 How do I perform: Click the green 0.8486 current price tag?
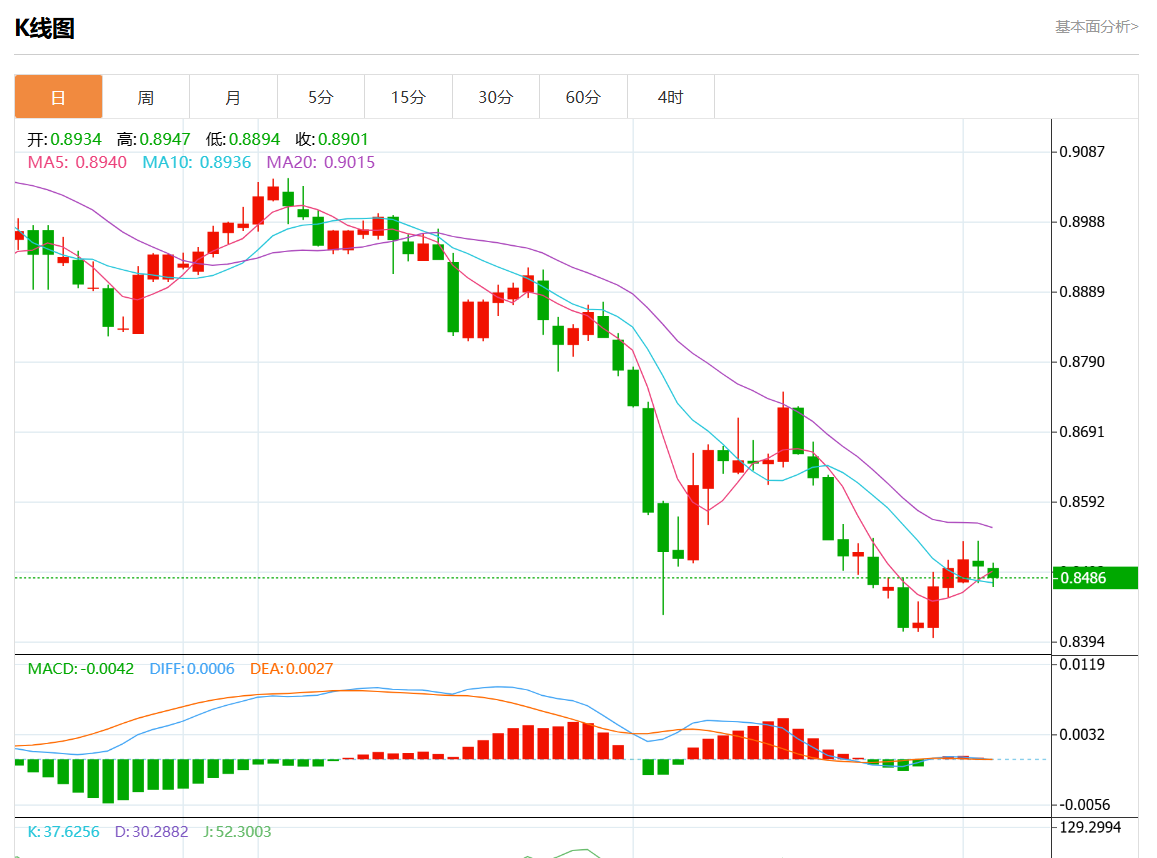point(1095,578)
